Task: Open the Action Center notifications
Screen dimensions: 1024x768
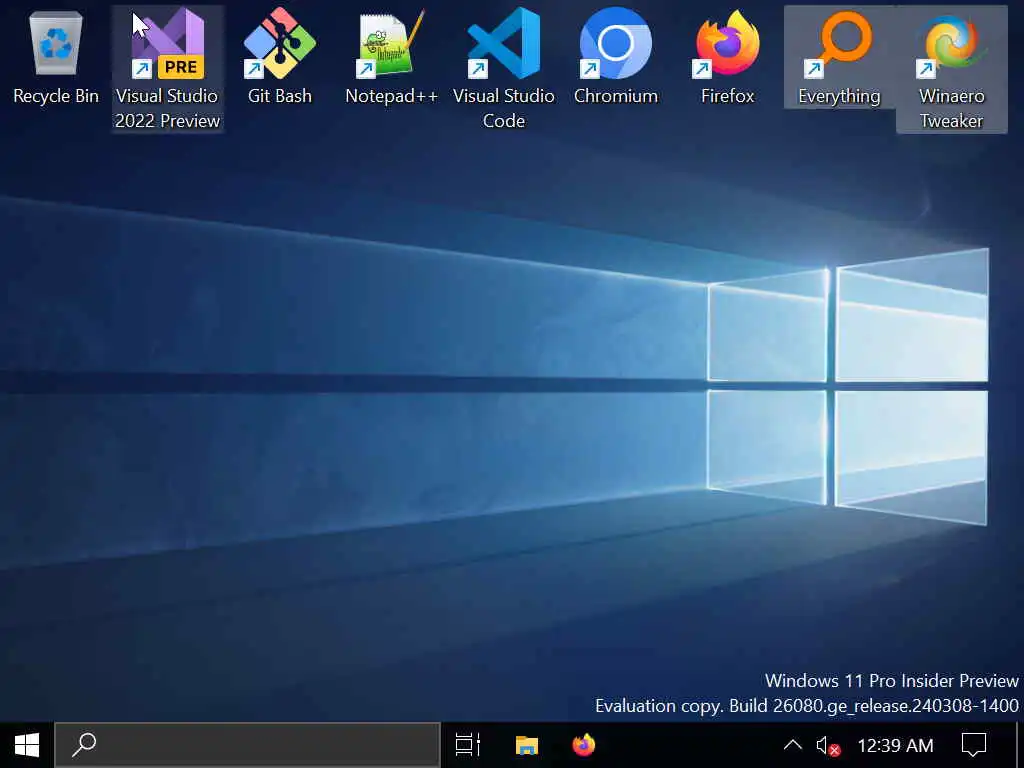Action: coord(974,745)
